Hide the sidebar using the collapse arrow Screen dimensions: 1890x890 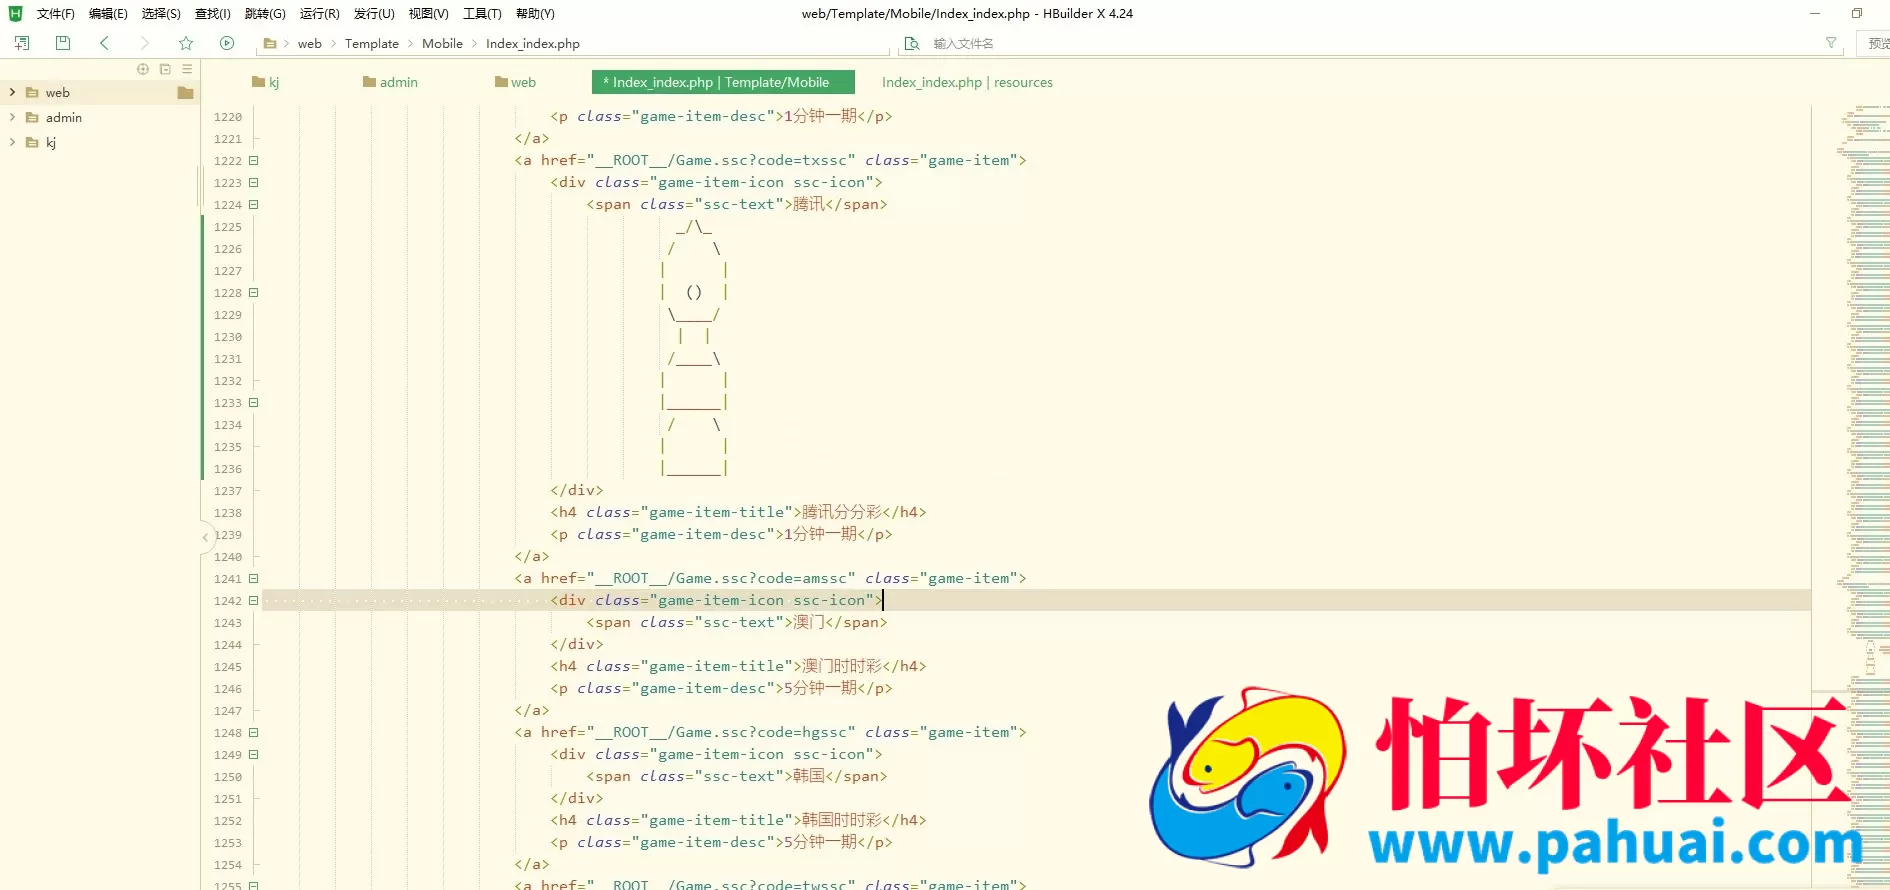205,537
